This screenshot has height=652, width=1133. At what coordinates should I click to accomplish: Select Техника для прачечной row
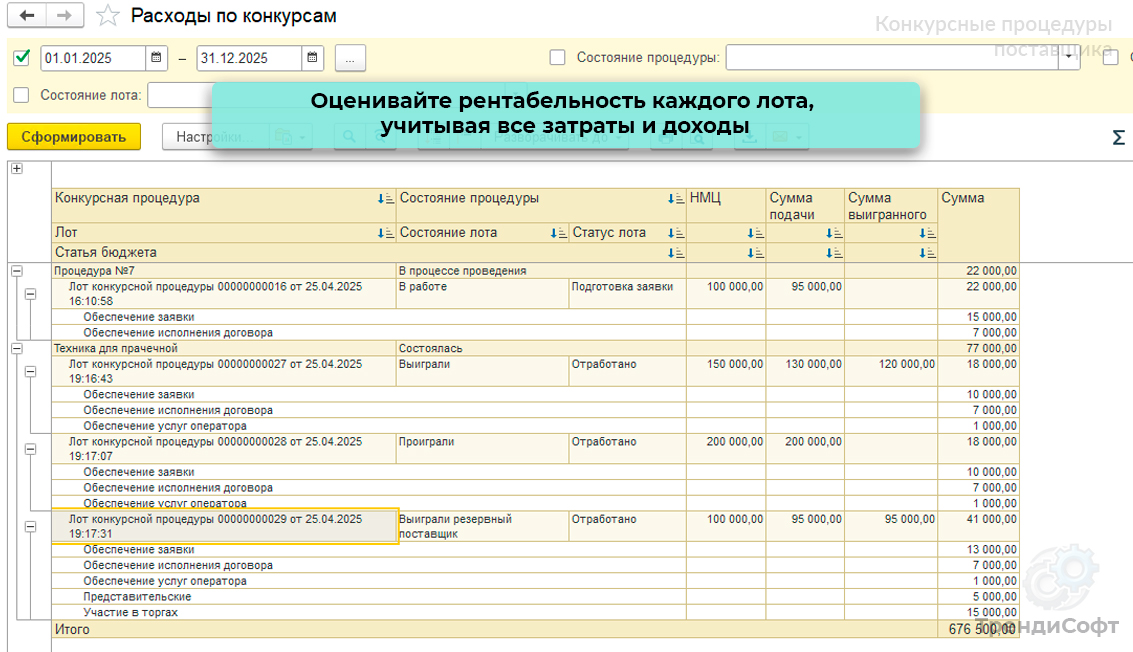535,348
